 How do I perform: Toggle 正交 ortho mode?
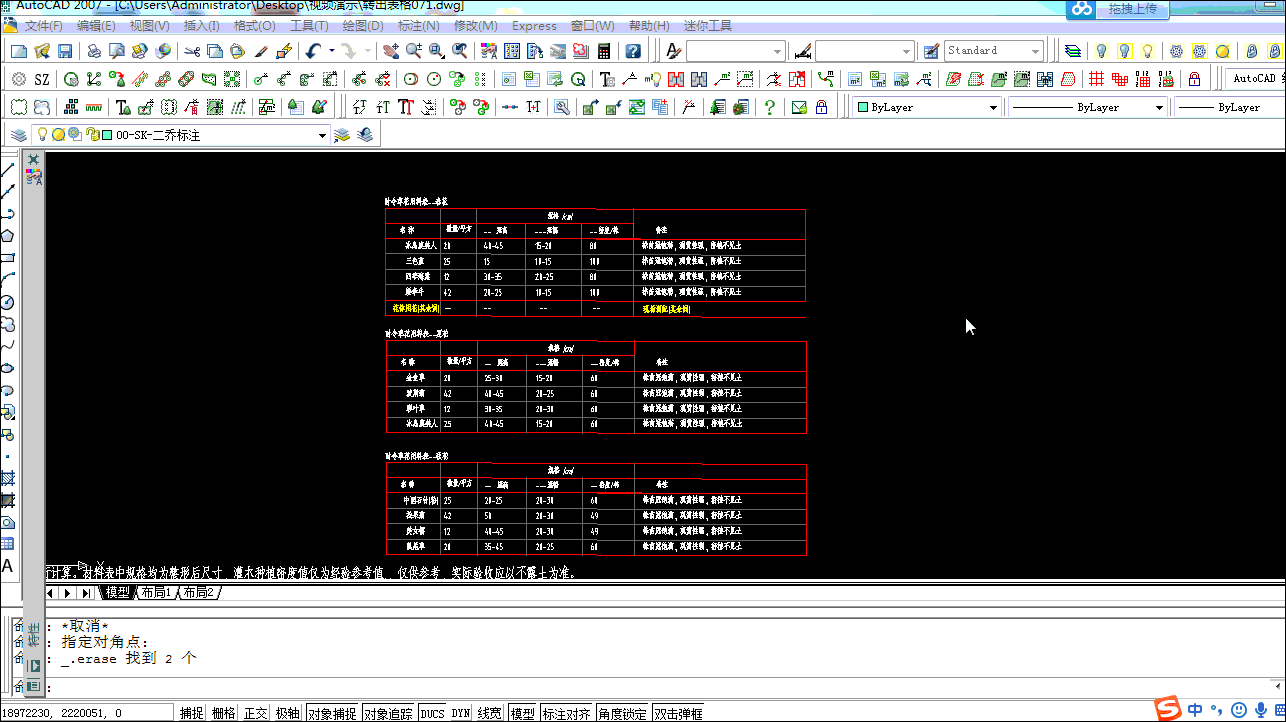(256, 713)
